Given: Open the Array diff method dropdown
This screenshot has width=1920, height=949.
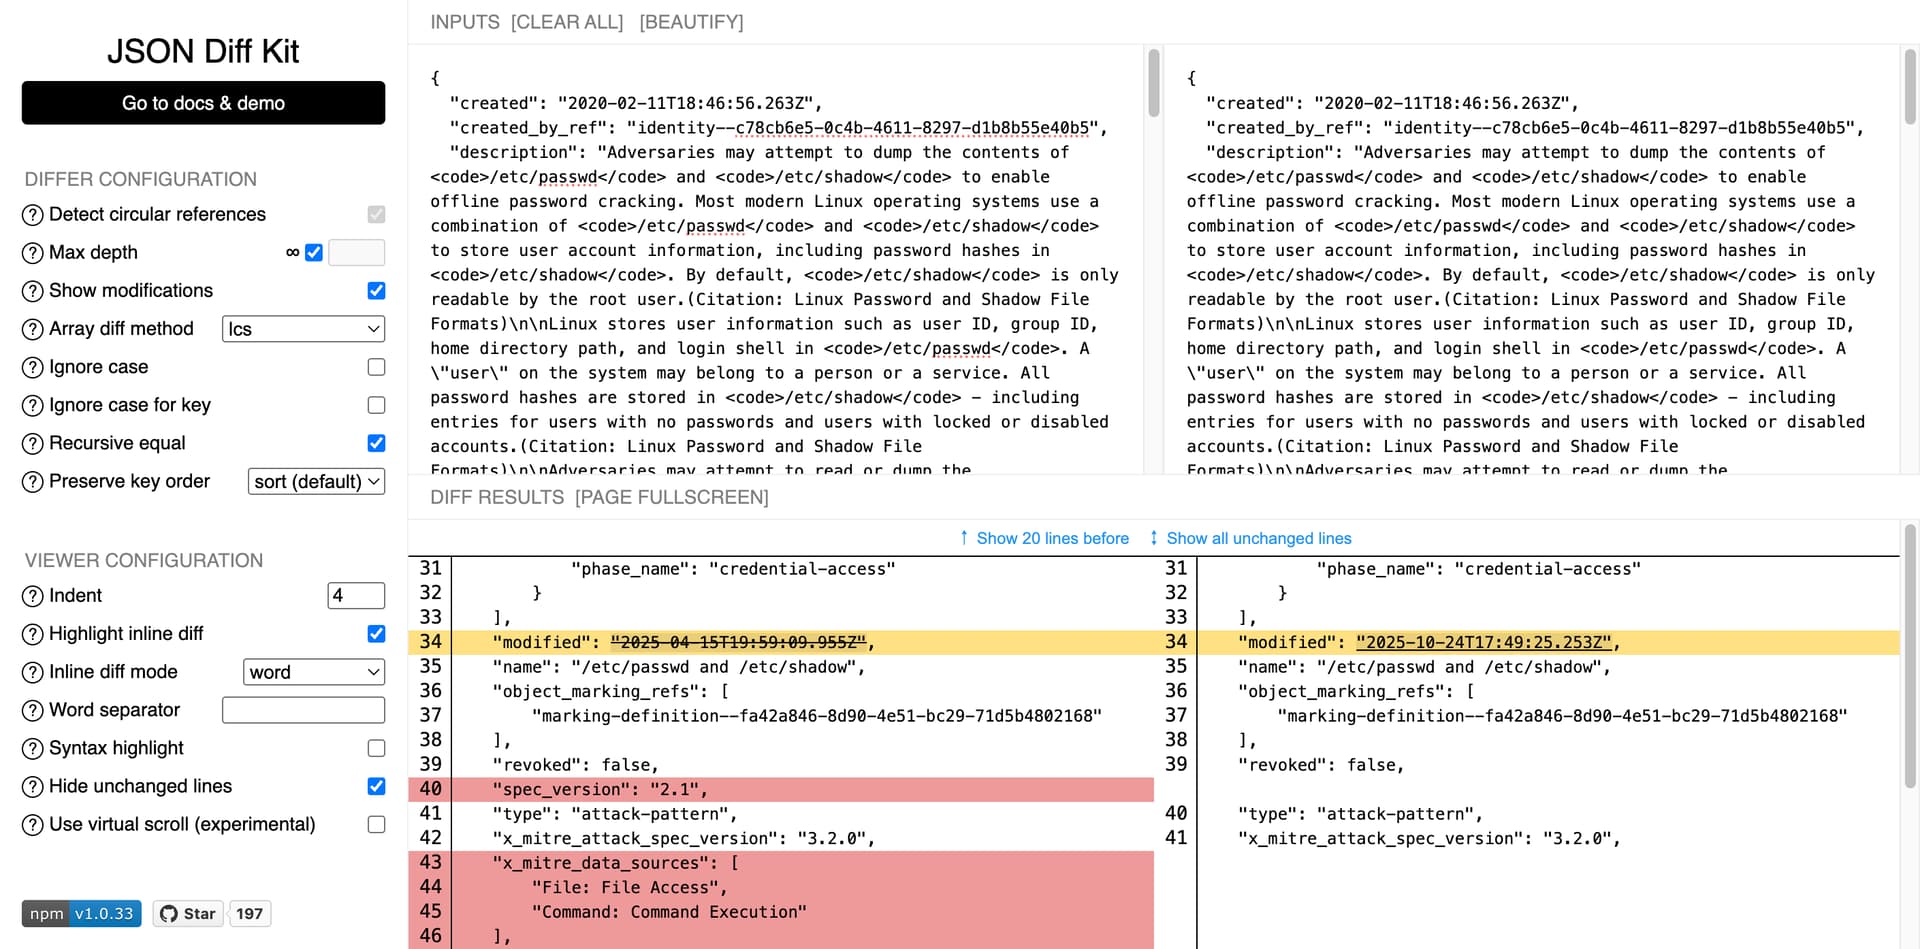Looking at the screenshot, I should point(303,329).
